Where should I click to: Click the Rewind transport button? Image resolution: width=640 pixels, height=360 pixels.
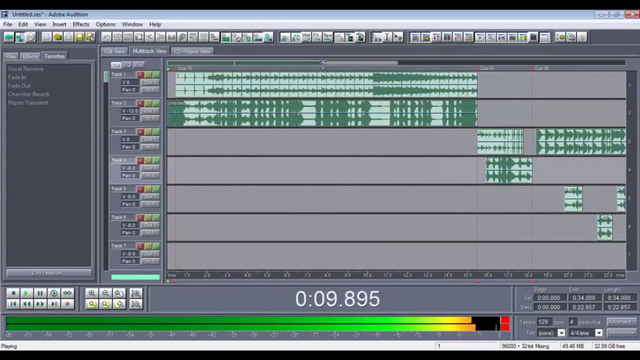[x=27, y=304]
